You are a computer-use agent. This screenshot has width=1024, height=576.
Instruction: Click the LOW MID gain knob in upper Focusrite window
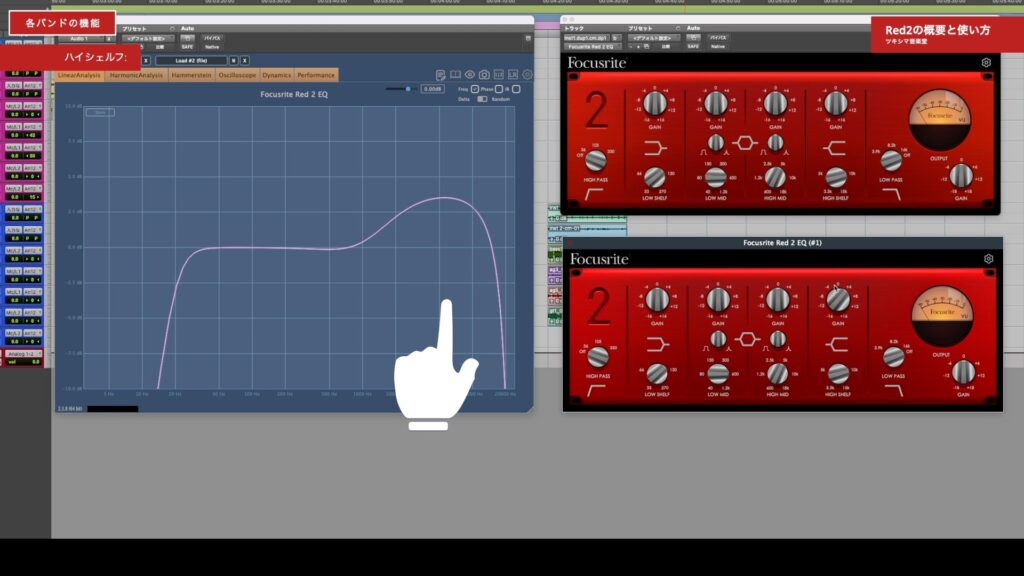715,103
